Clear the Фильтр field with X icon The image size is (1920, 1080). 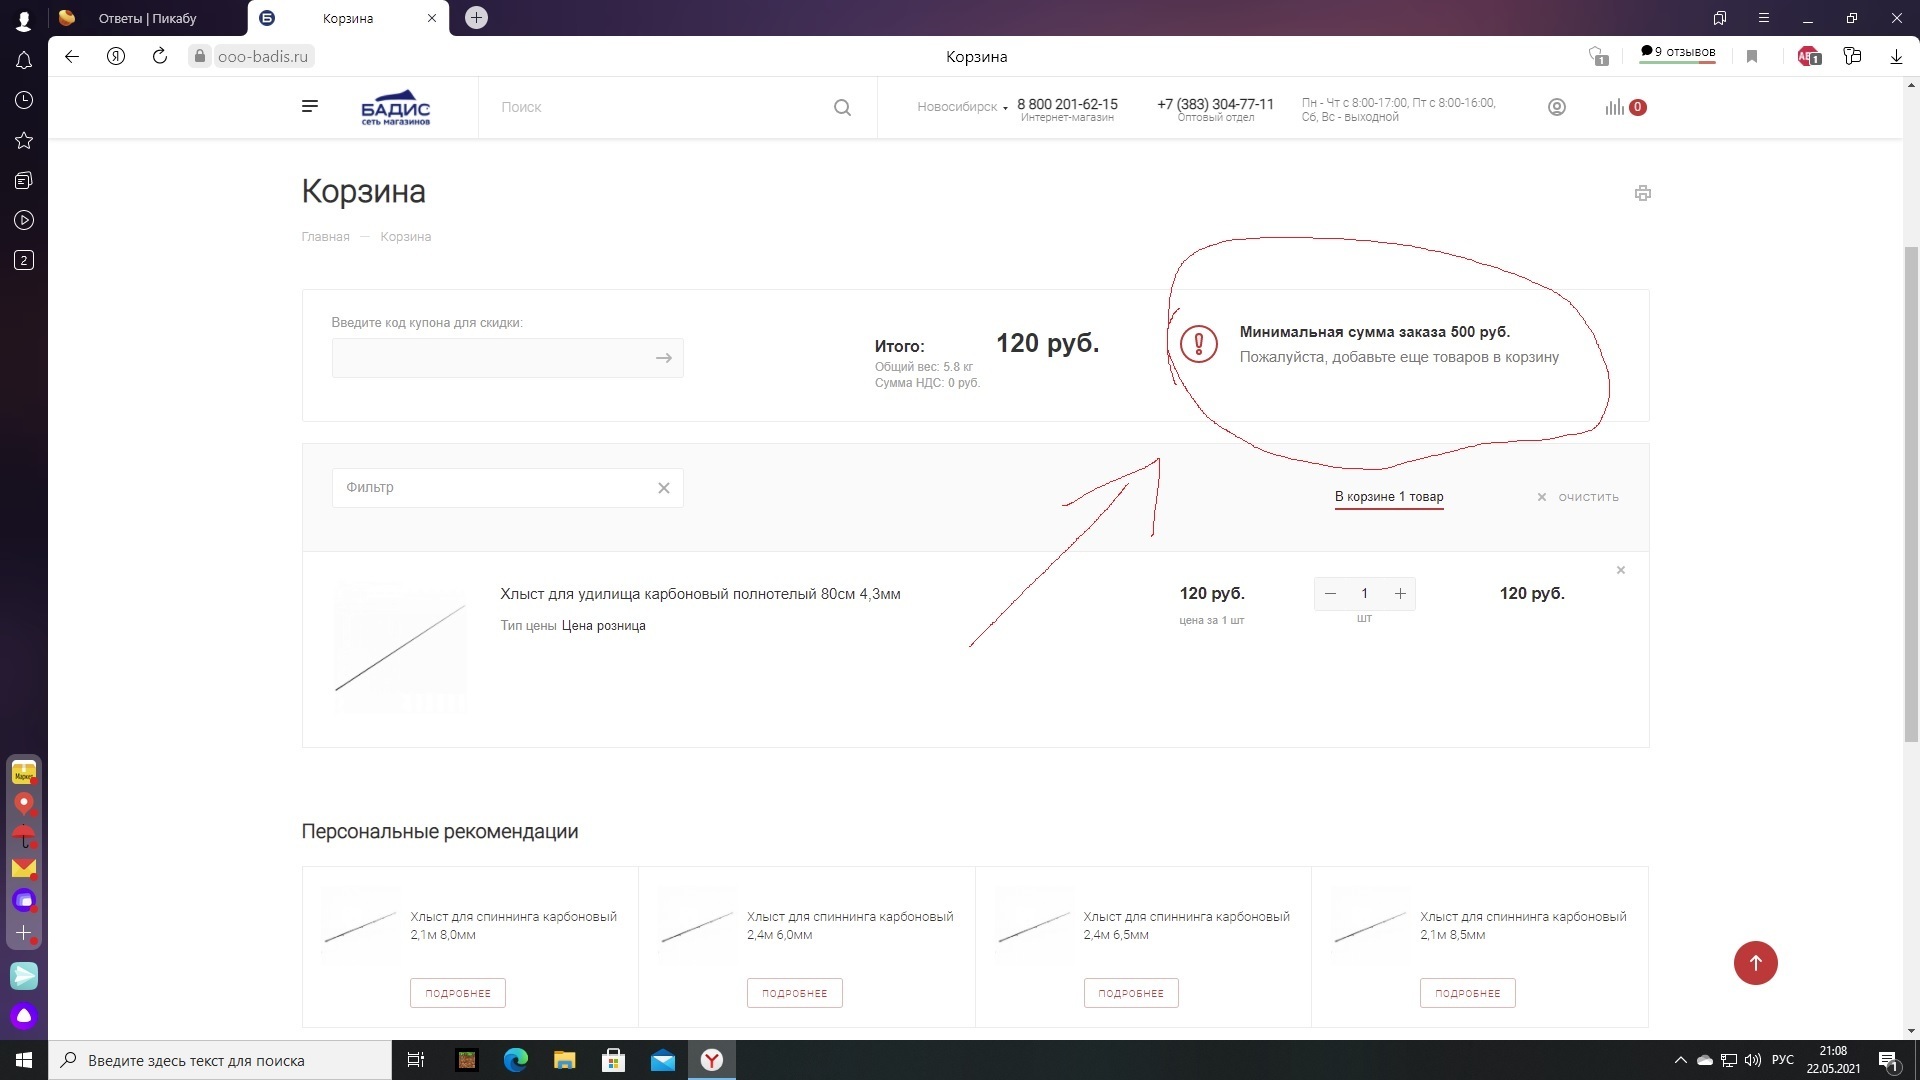663,488
